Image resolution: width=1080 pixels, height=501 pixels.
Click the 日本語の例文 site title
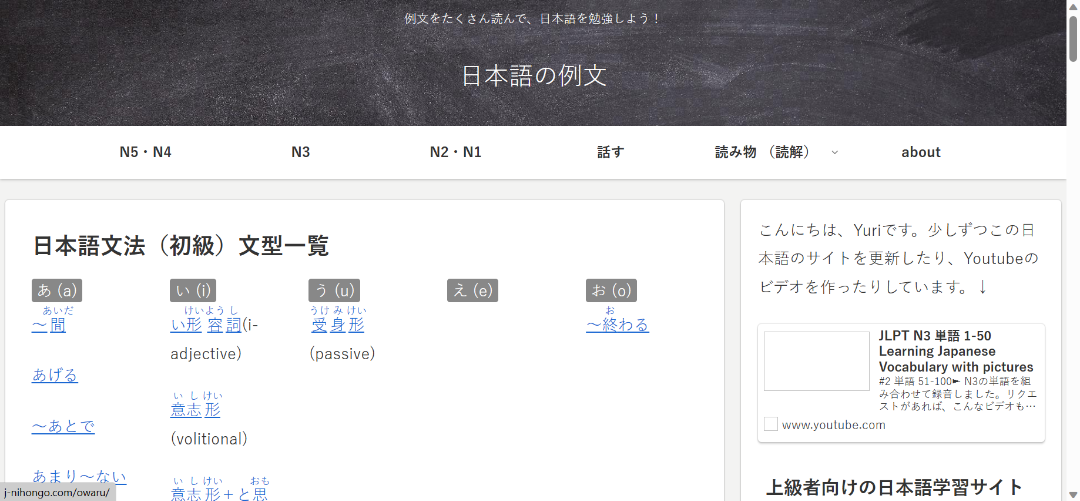(x=534, y=76)
